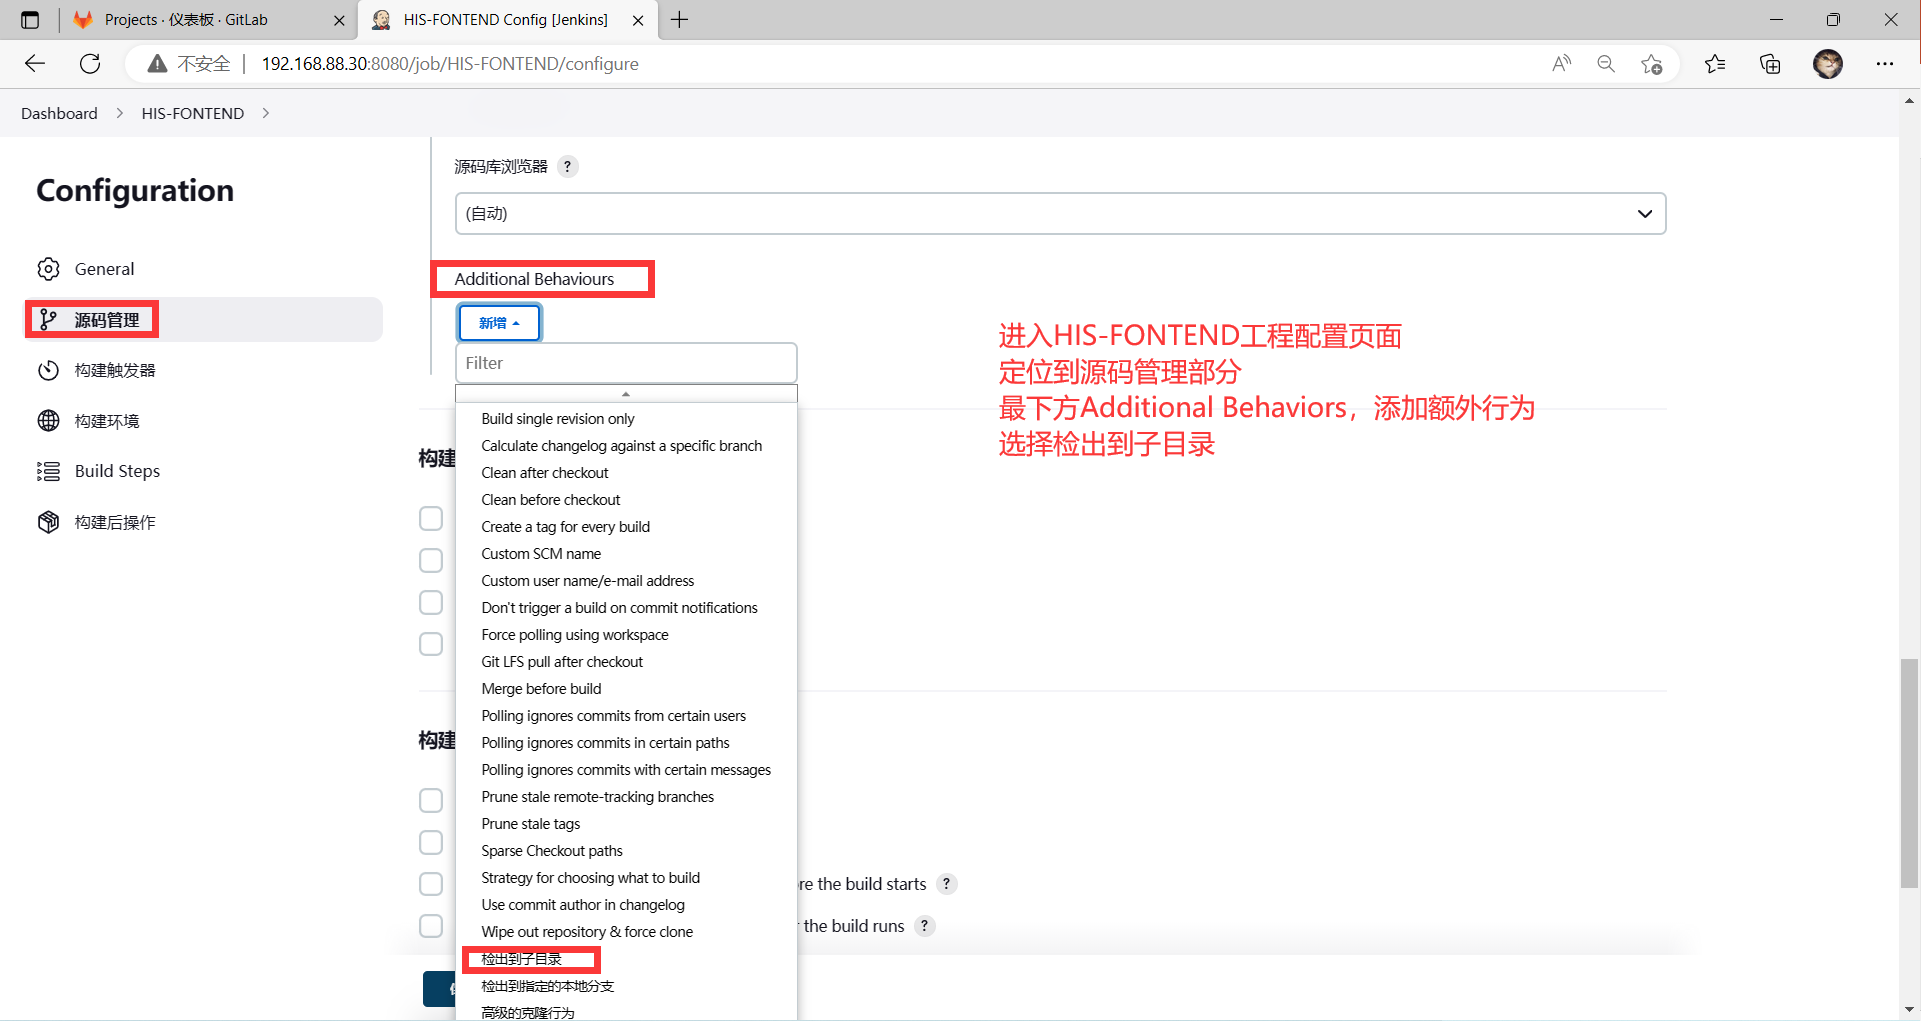Reload the Jenkins configure page
The image size is (1921, 1021).
pos(90,64)
